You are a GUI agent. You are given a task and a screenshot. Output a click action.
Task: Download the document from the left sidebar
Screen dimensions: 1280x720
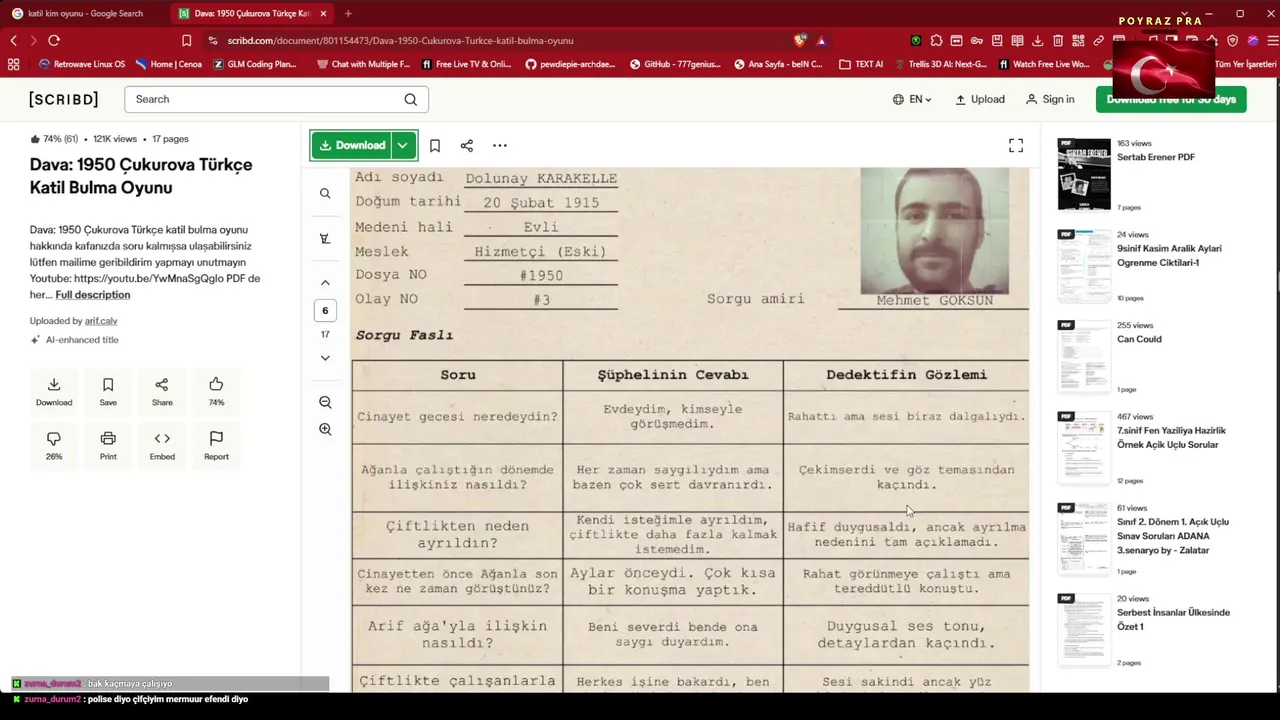(54, 391)
